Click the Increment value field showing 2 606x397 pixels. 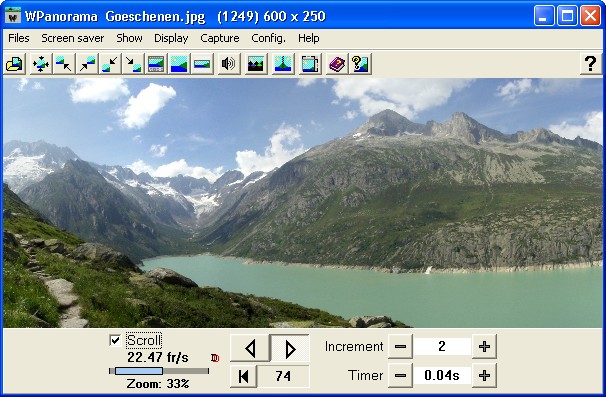pyautogui.click(x=442, y=346)
